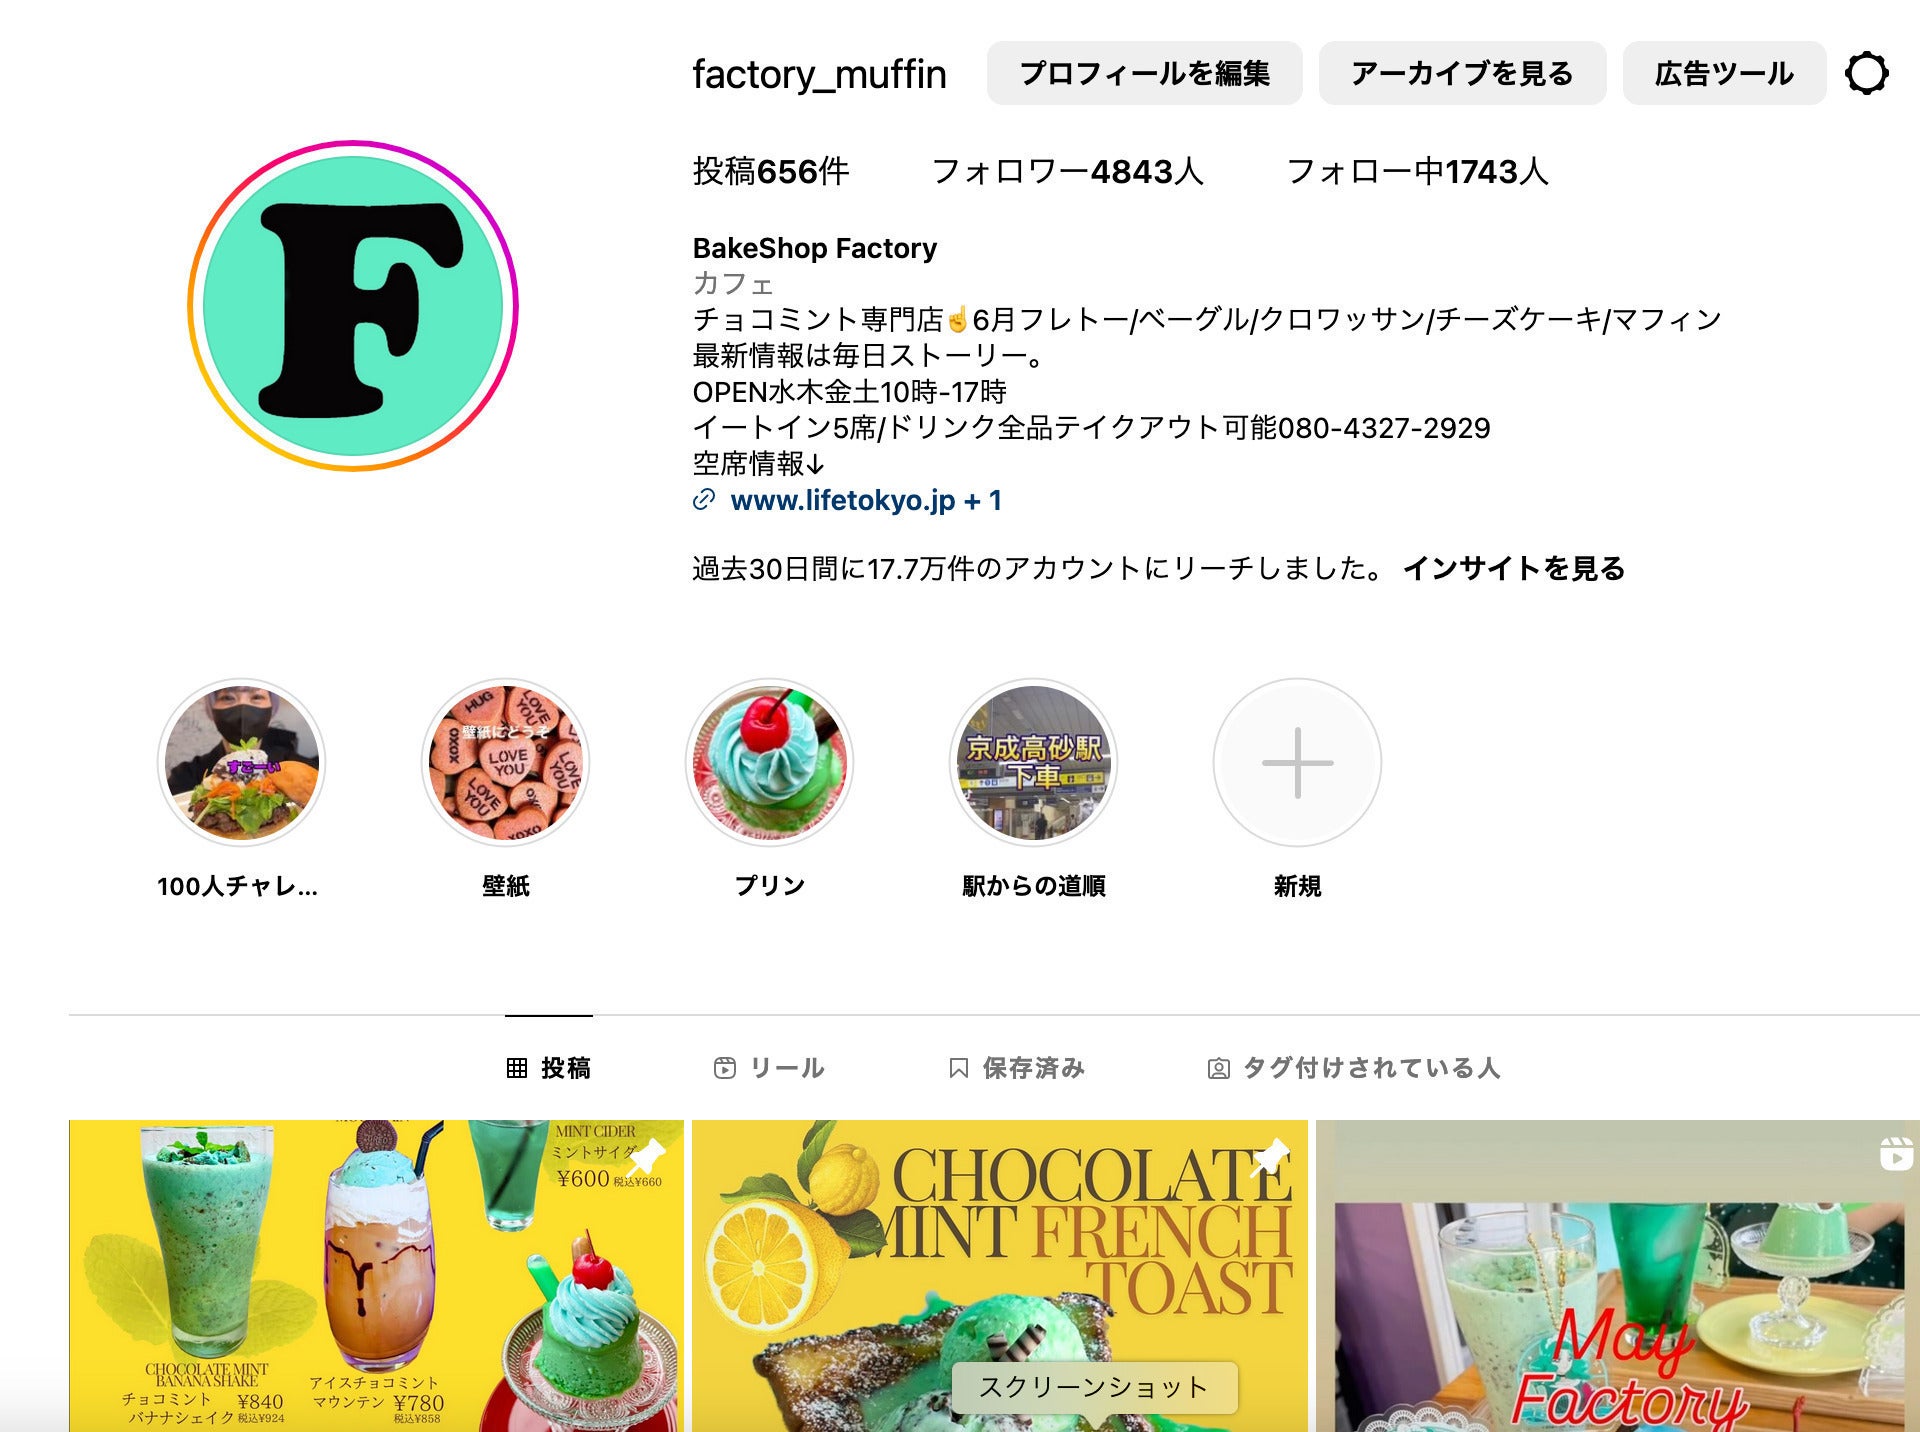Viewport: 1920px width, 1432px height.
Task: Open the 駅からの道順 highlight
Action: click(x=1033, y=763)
